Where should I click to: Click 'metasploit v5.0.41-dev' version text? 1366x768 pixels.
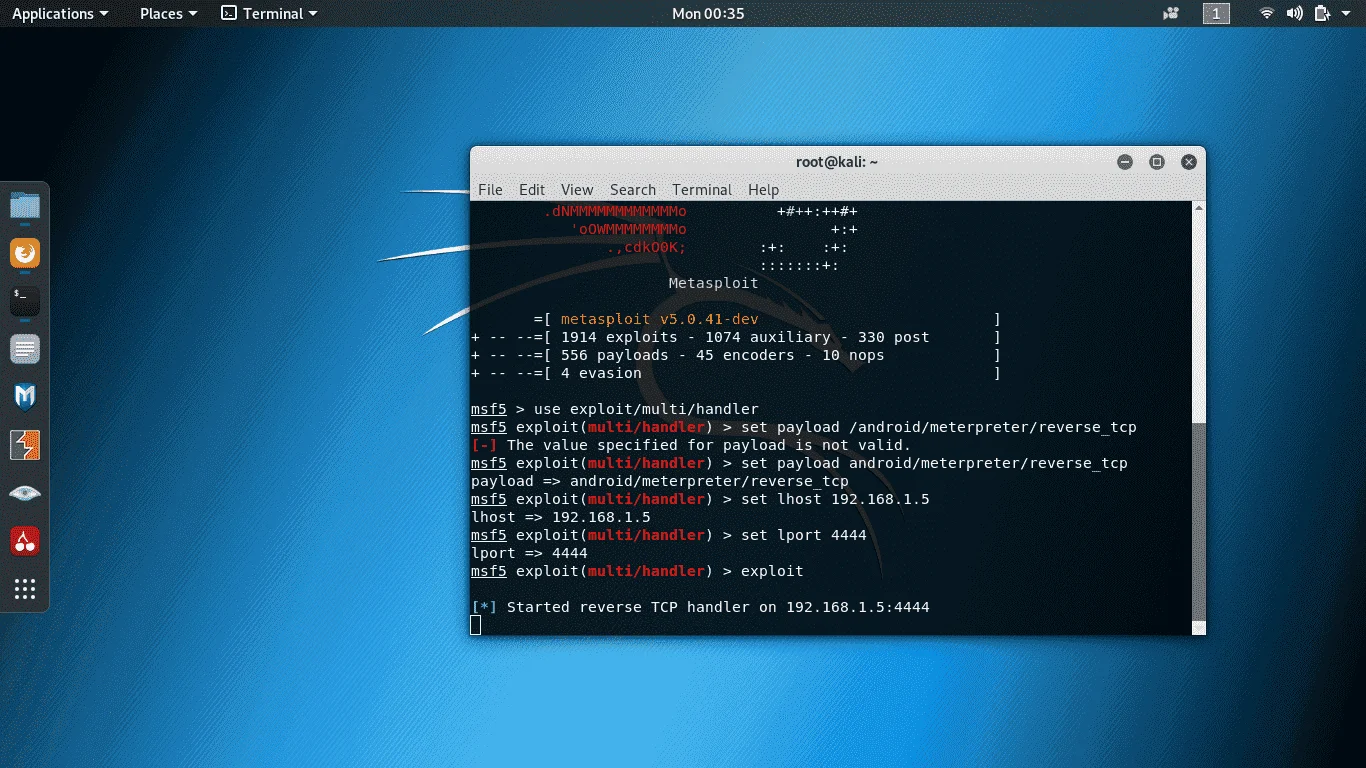coord(659,319)
